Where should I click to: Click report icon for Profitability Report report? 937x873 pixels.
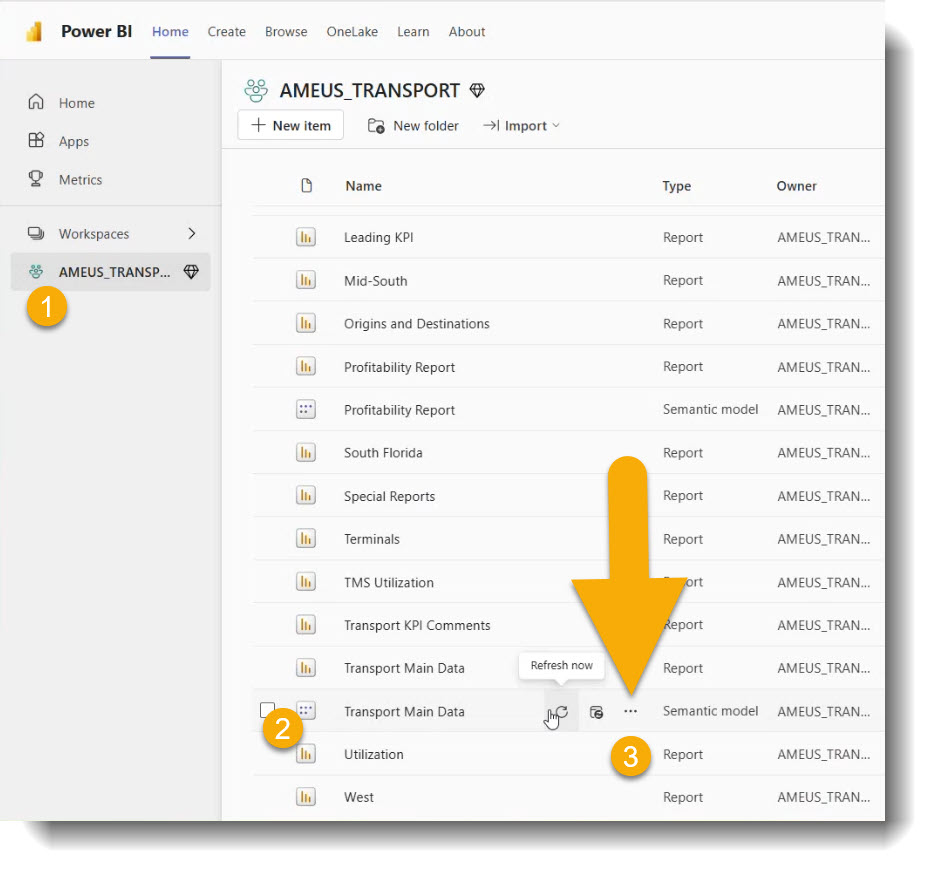click(306, 366)
